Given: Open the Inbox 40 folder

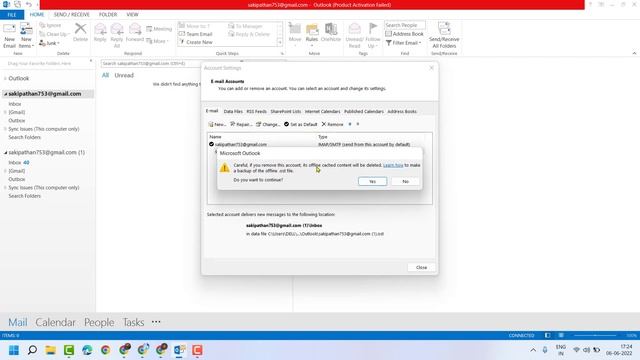Looking at the screenshot, I should pos(19,162).
